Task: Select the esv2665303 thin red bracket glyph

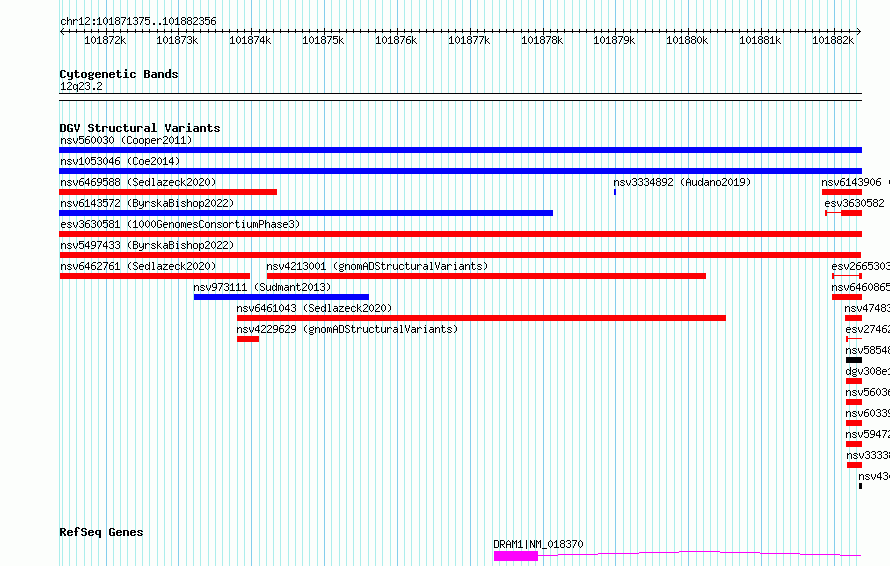Action: click(x=847, y=276)
